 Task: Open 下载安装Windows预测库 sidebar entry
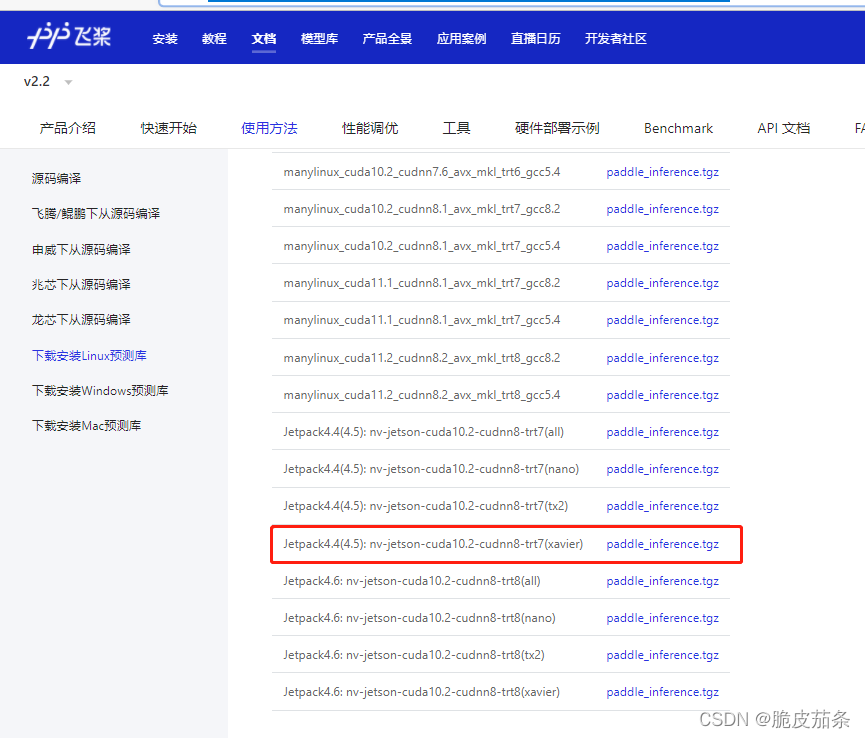click(100, 391)
